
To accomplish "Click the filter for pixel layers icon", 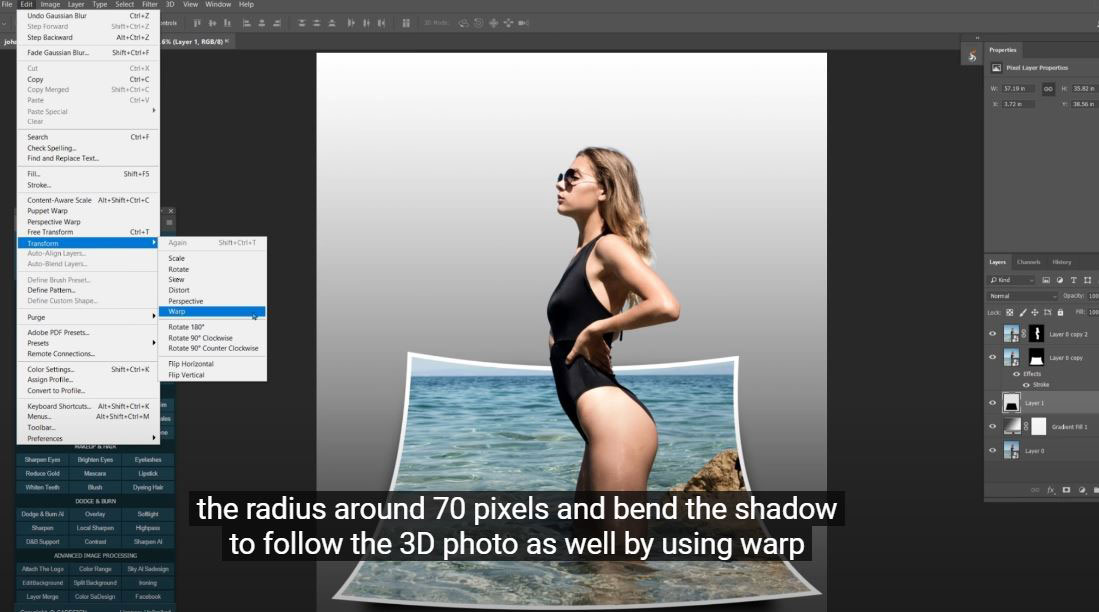I will [x=1046, y=280].
